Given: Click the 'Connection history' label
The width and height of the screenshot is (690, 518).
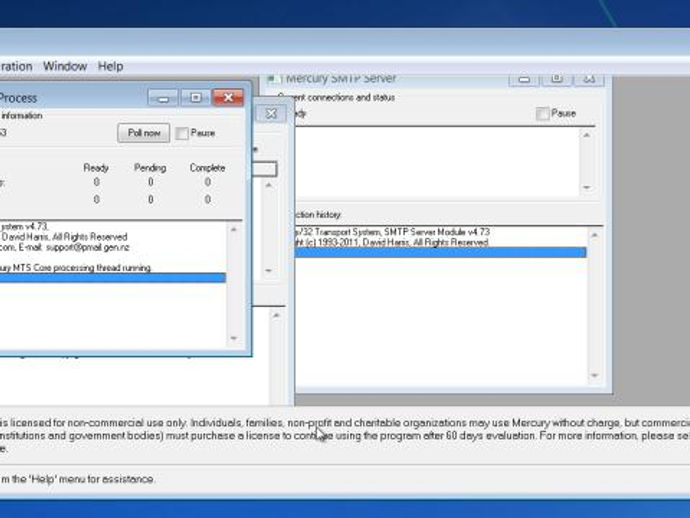Looking at the screenshot, I should click(319, 215).
